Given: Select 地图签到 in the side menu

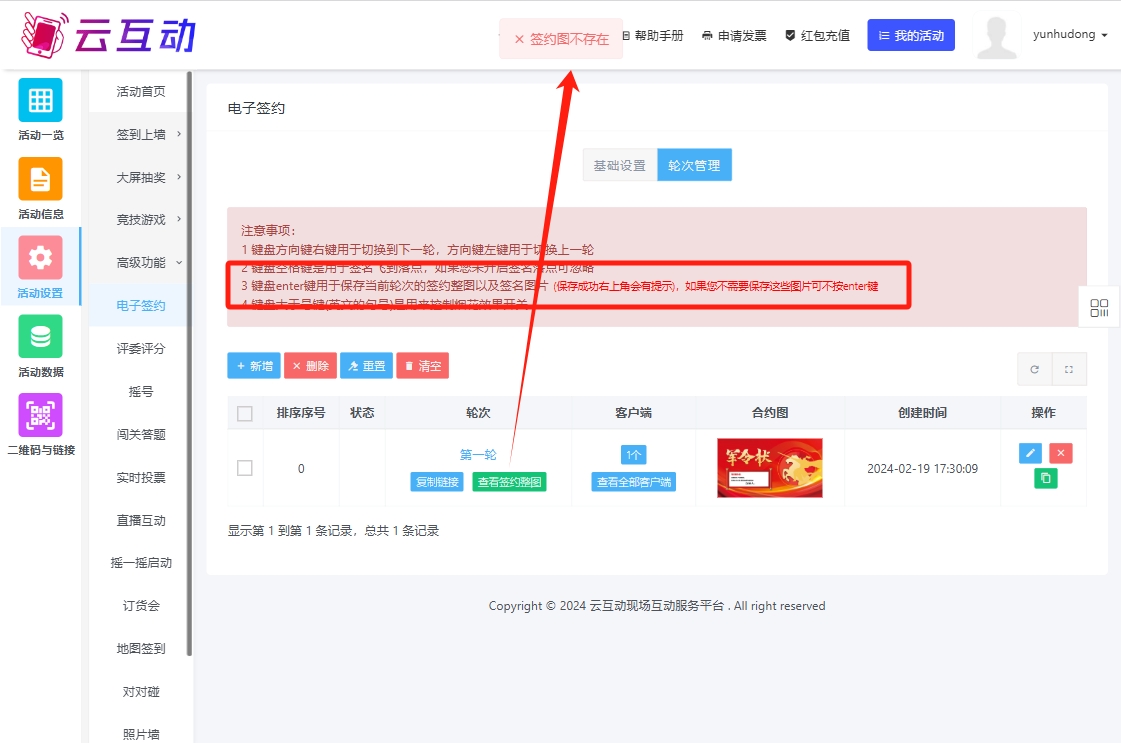Looking at the screenshot, I should (141, 649).
